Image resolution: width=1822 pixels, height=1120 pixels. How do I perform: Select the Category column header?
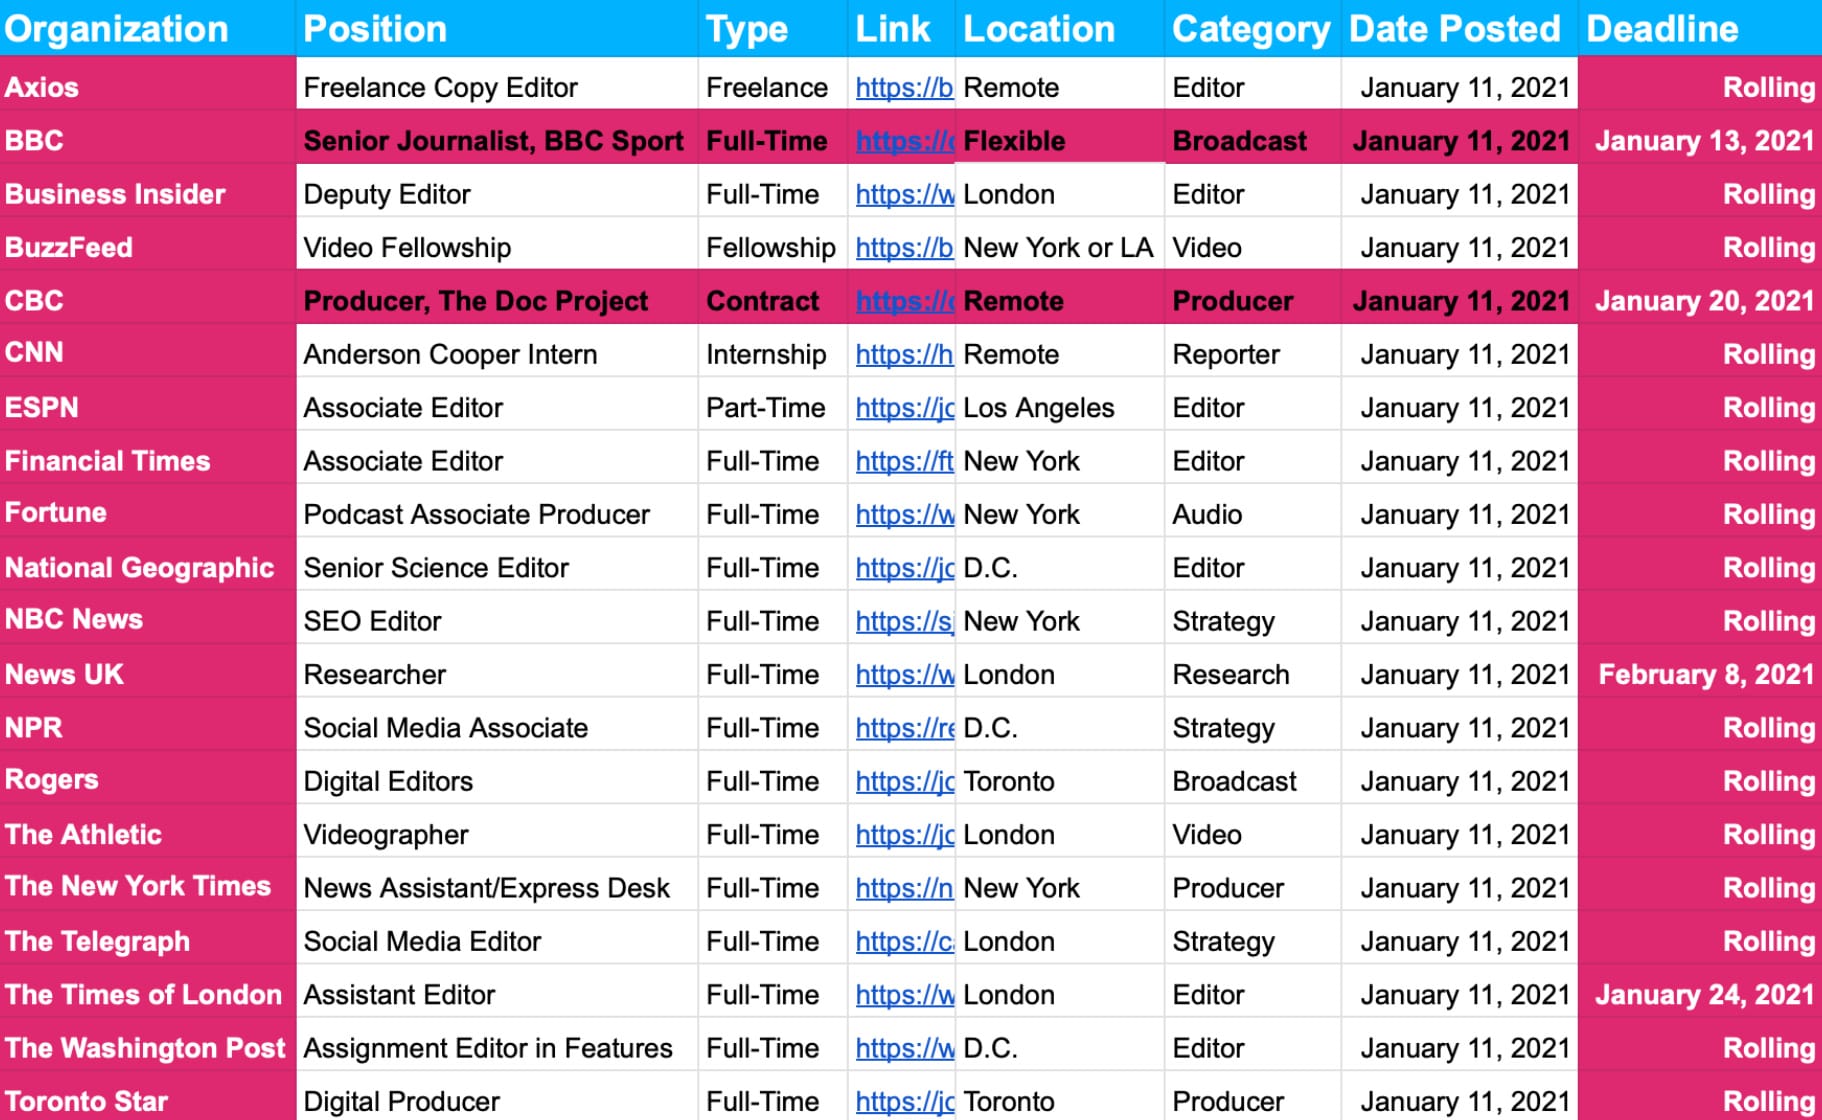tap(1250, 29)
